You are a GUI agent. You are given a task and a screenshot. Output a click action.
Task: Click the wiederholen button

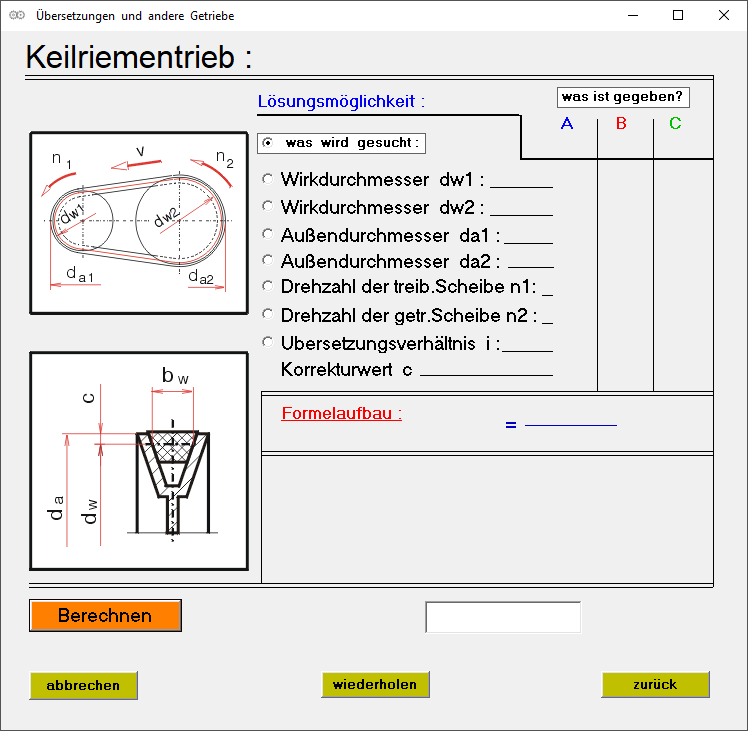point(375,684)
